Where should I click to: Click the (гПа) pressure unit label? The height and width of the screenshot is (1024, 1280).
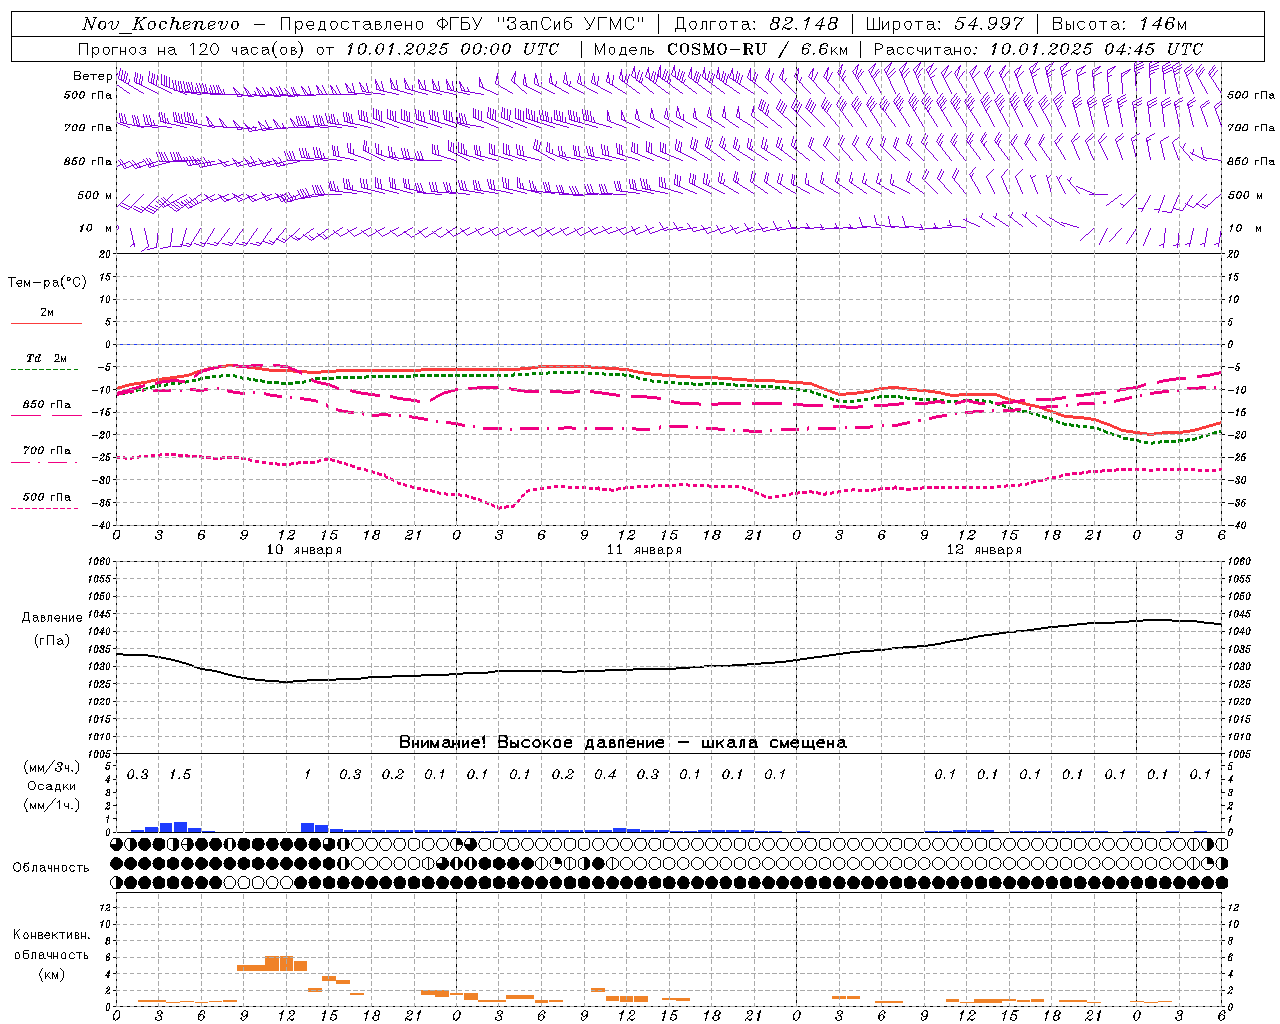click(x=52, y=641)
